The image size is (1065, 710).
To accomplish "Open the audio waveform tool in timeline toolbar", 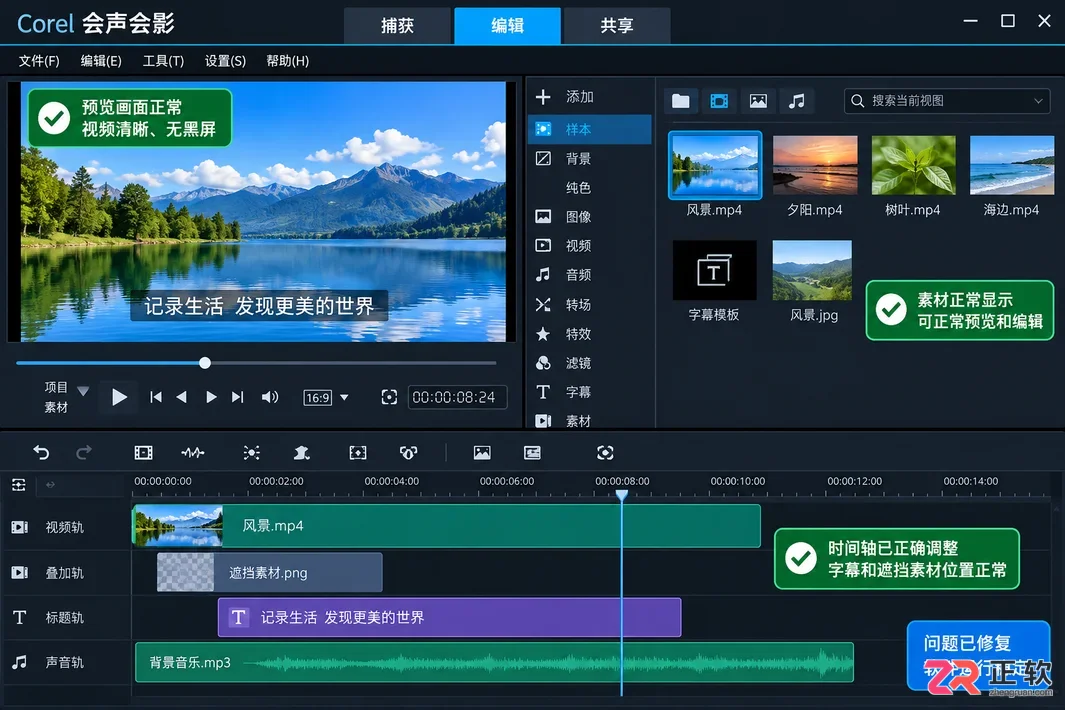I will [x=193, y=452].
